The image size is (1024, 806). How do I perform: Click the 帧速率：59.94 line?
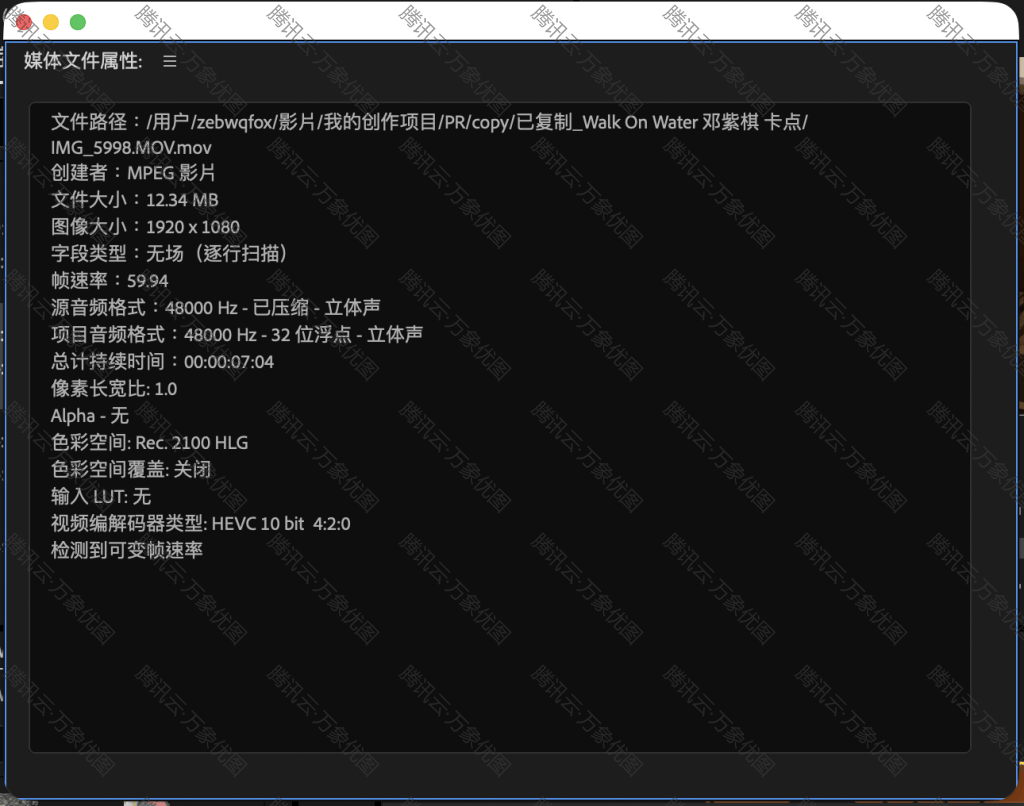click(x=110, y=281)
